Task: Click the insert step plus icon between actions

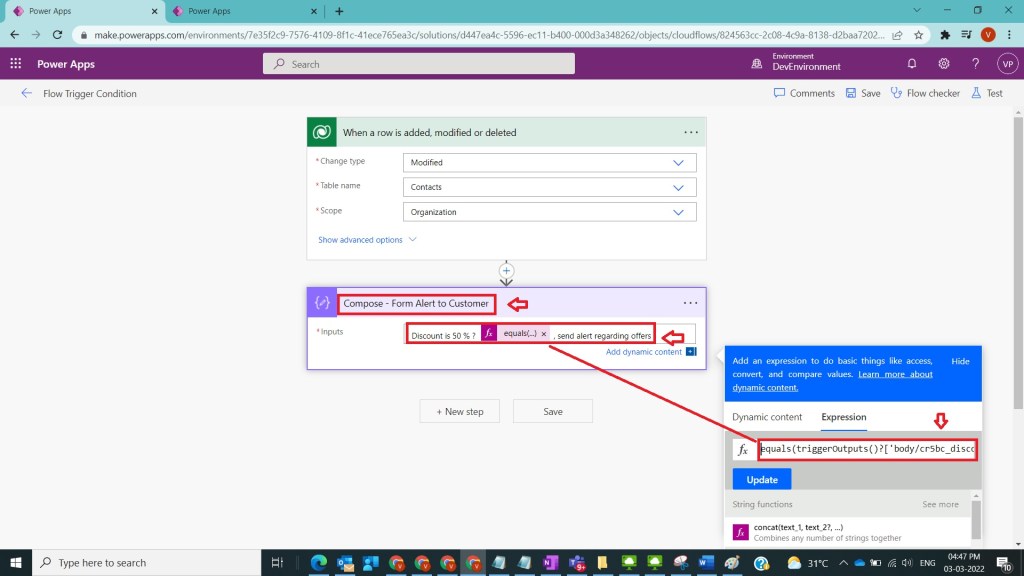Action: [506, 270]
